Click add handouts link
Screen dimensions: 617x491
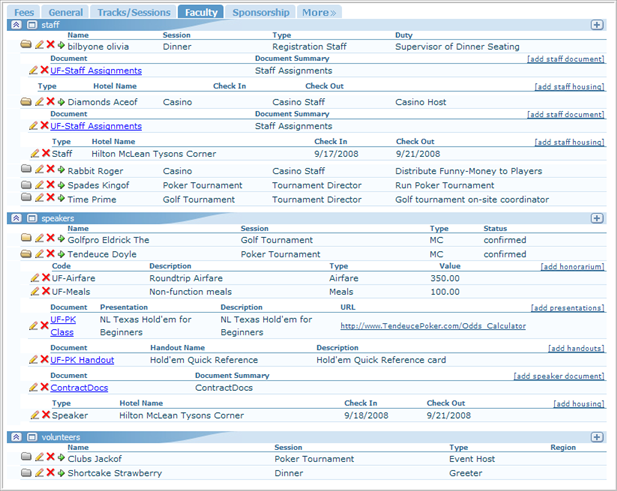576,348
